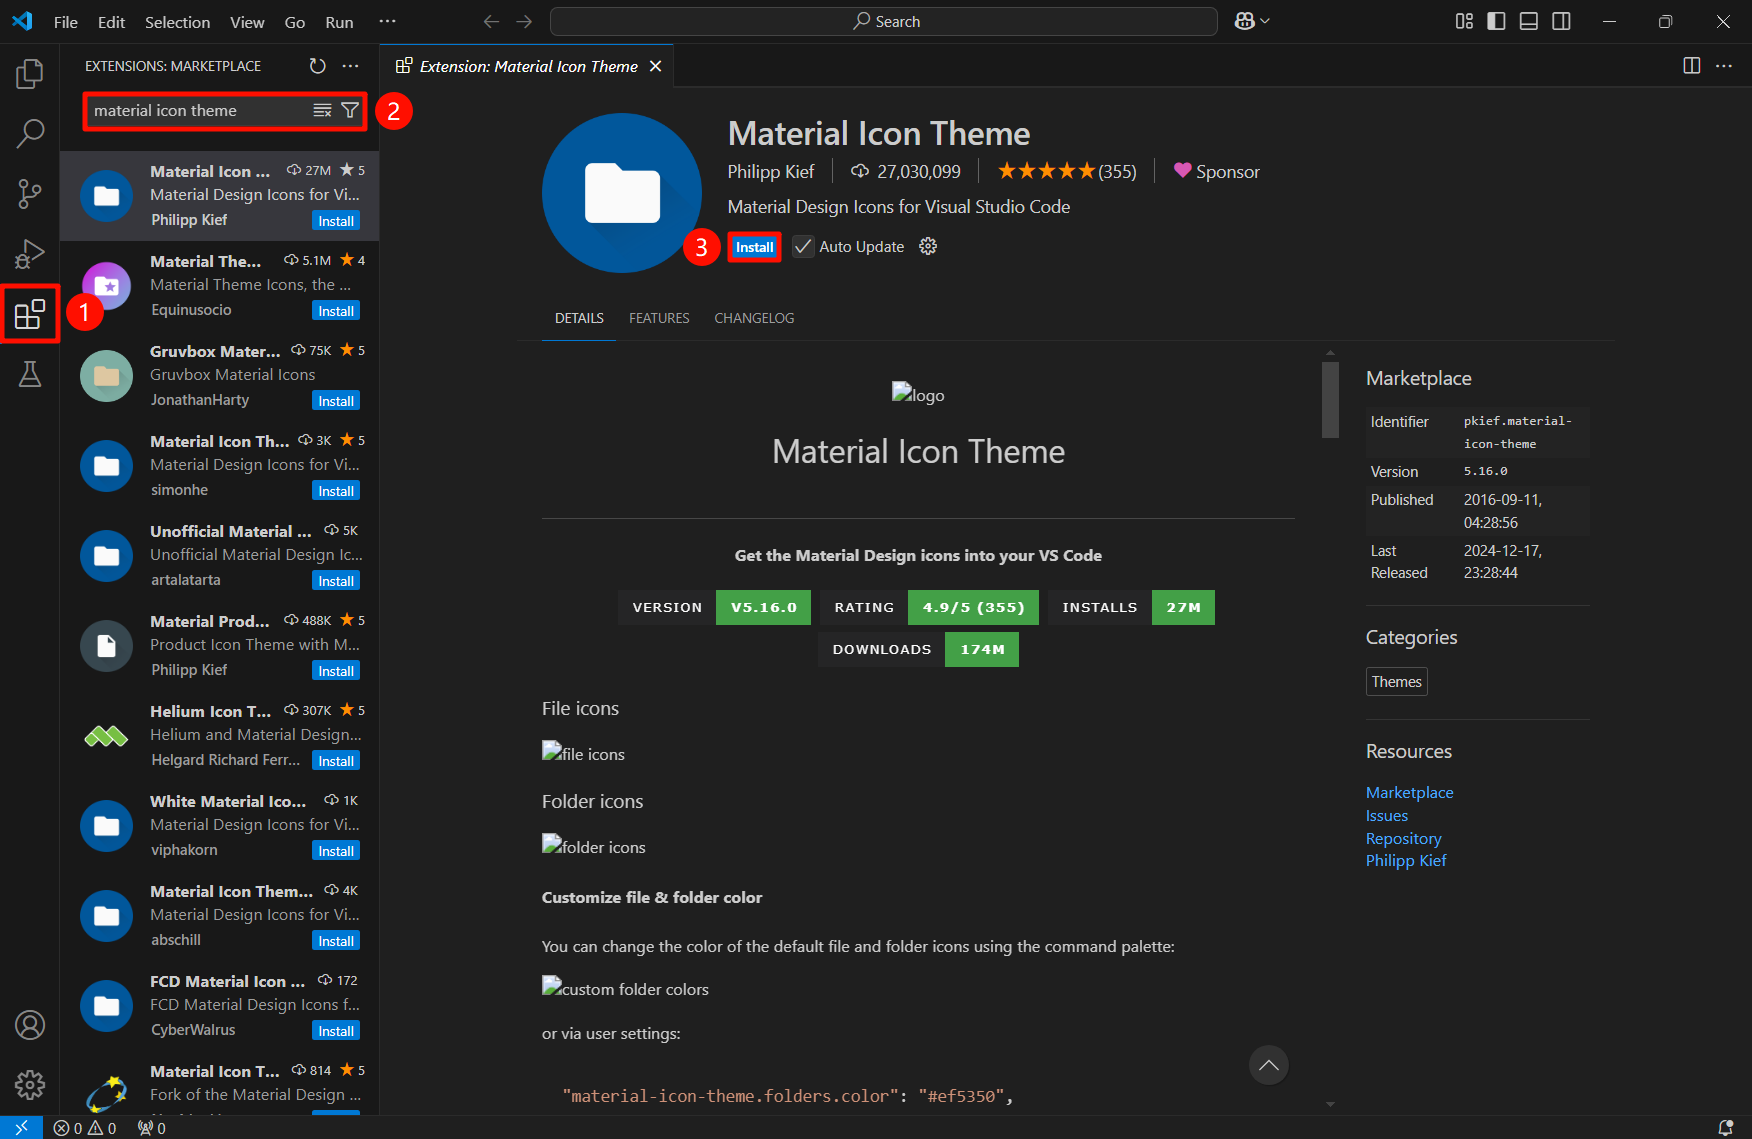
Task: Open the Repository link under Resources
Action: (x=1403, y=838)
